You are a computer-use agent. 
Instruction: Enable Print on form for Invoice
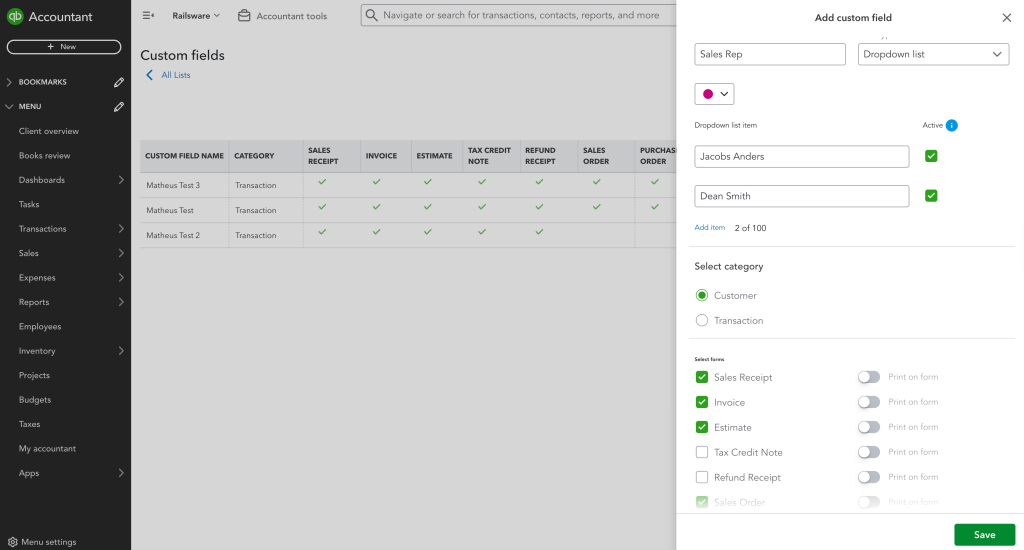869,402
